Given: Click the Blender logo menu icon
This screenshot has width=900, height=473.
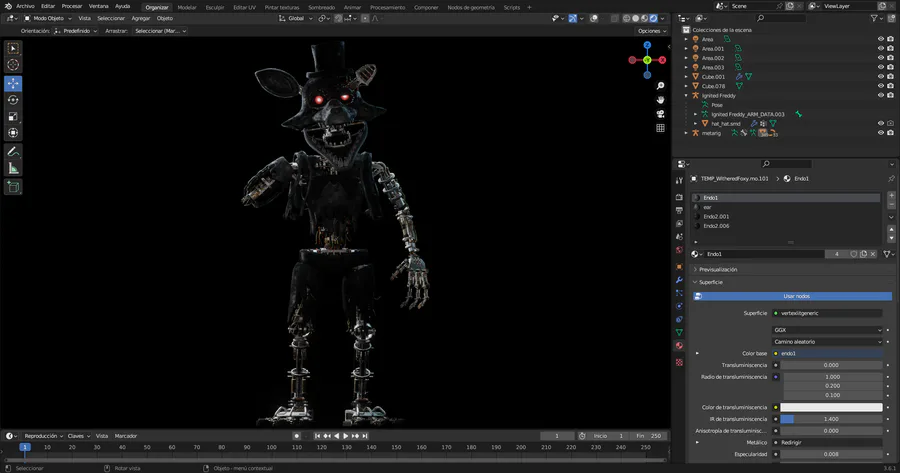Looking at the screenshot, I should click(7, 6).
